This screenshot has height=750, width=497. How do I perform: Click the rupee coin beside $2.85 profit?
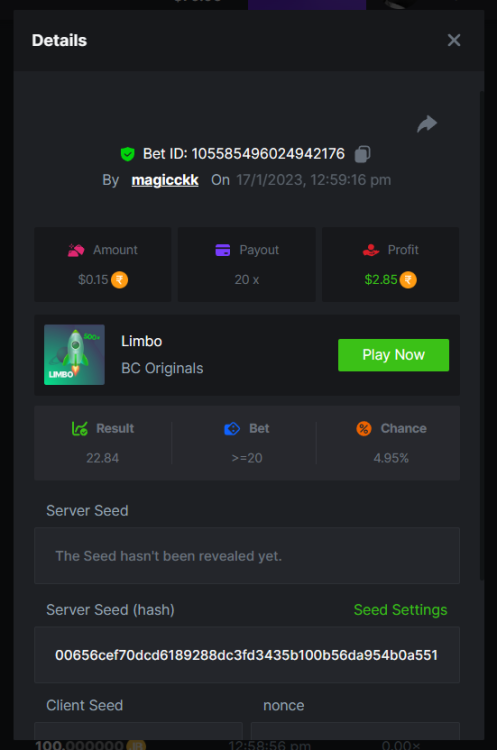408,280
